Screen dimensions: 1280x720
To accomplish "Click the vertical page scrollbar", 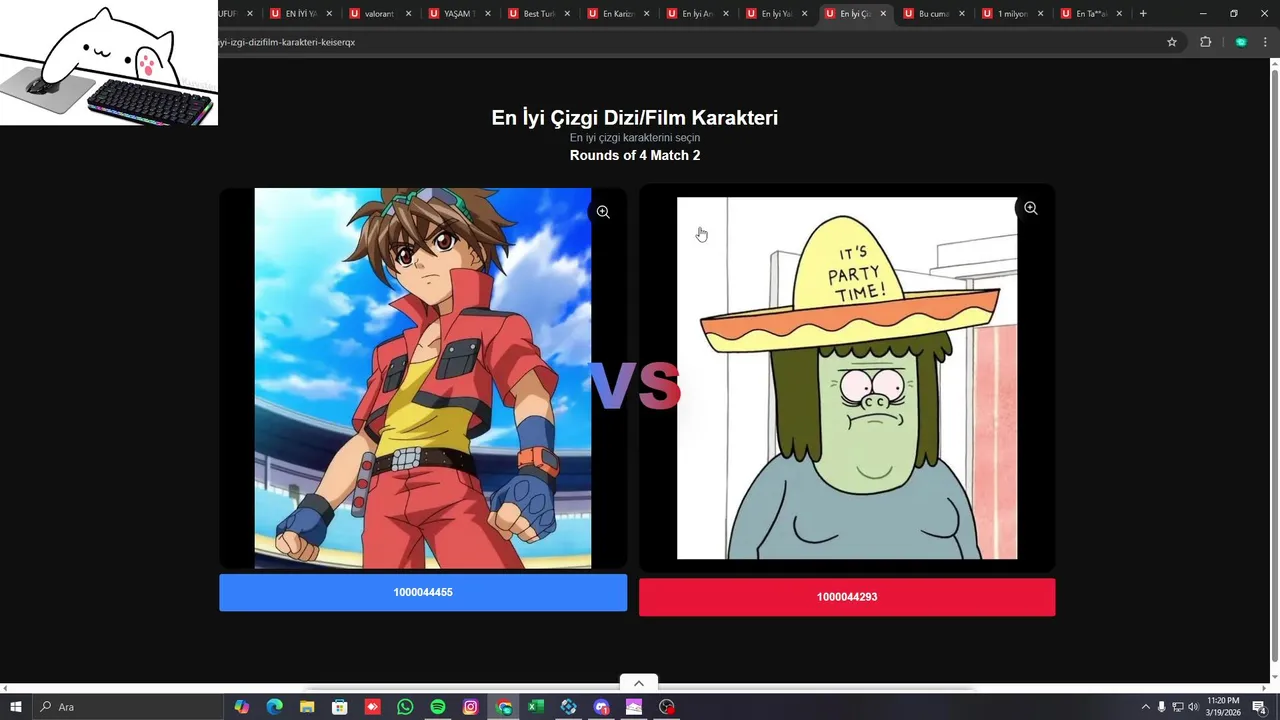I will point(1274,365).
